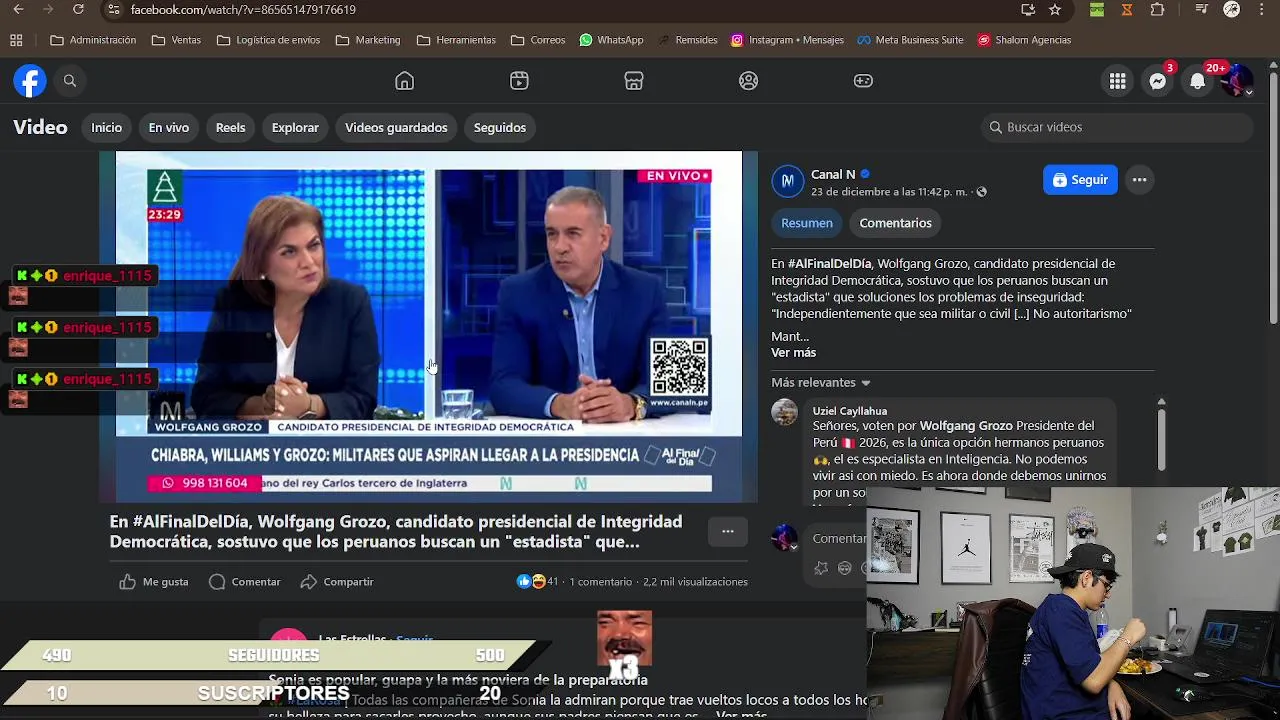Click the browser forward arrow
Screen dimensions: 1280x720
tap(48, 10)
